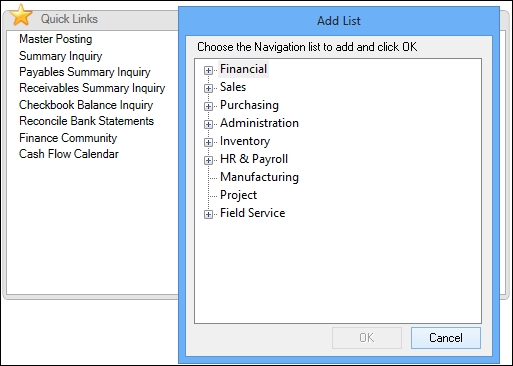
Task: Expand the Sales tree node
Action: (208, 88)
